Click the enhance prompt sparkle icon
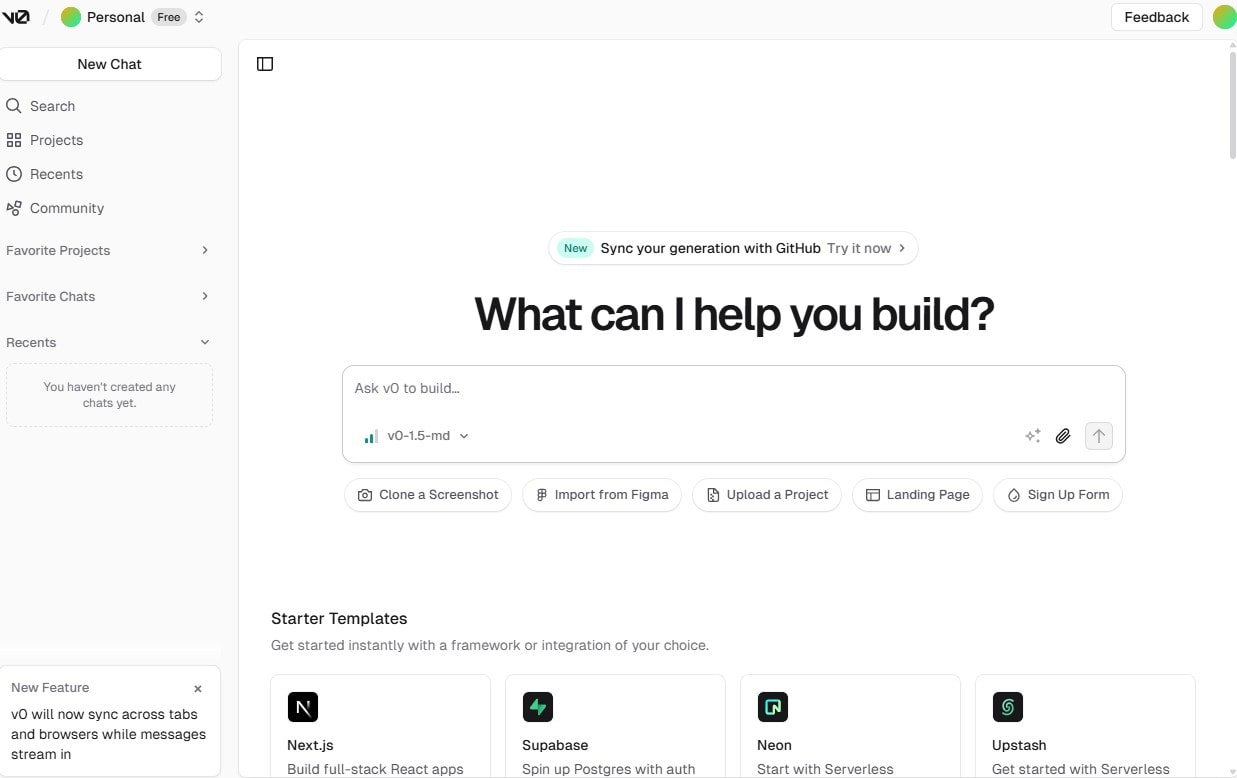1237x778 pixels. point(1033,436)
